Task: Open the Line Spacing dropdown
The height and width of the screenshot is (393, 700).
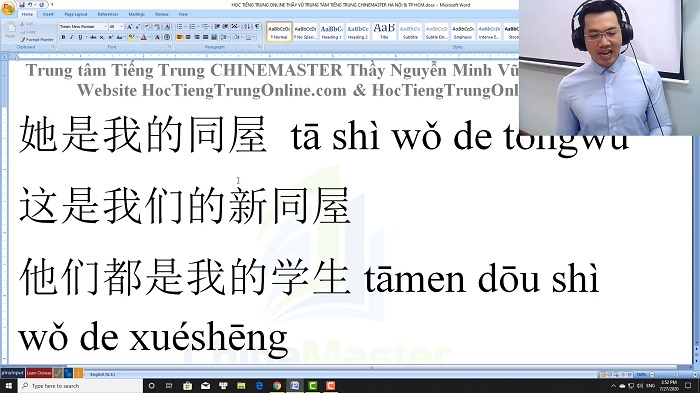Action: coord(225,37)
